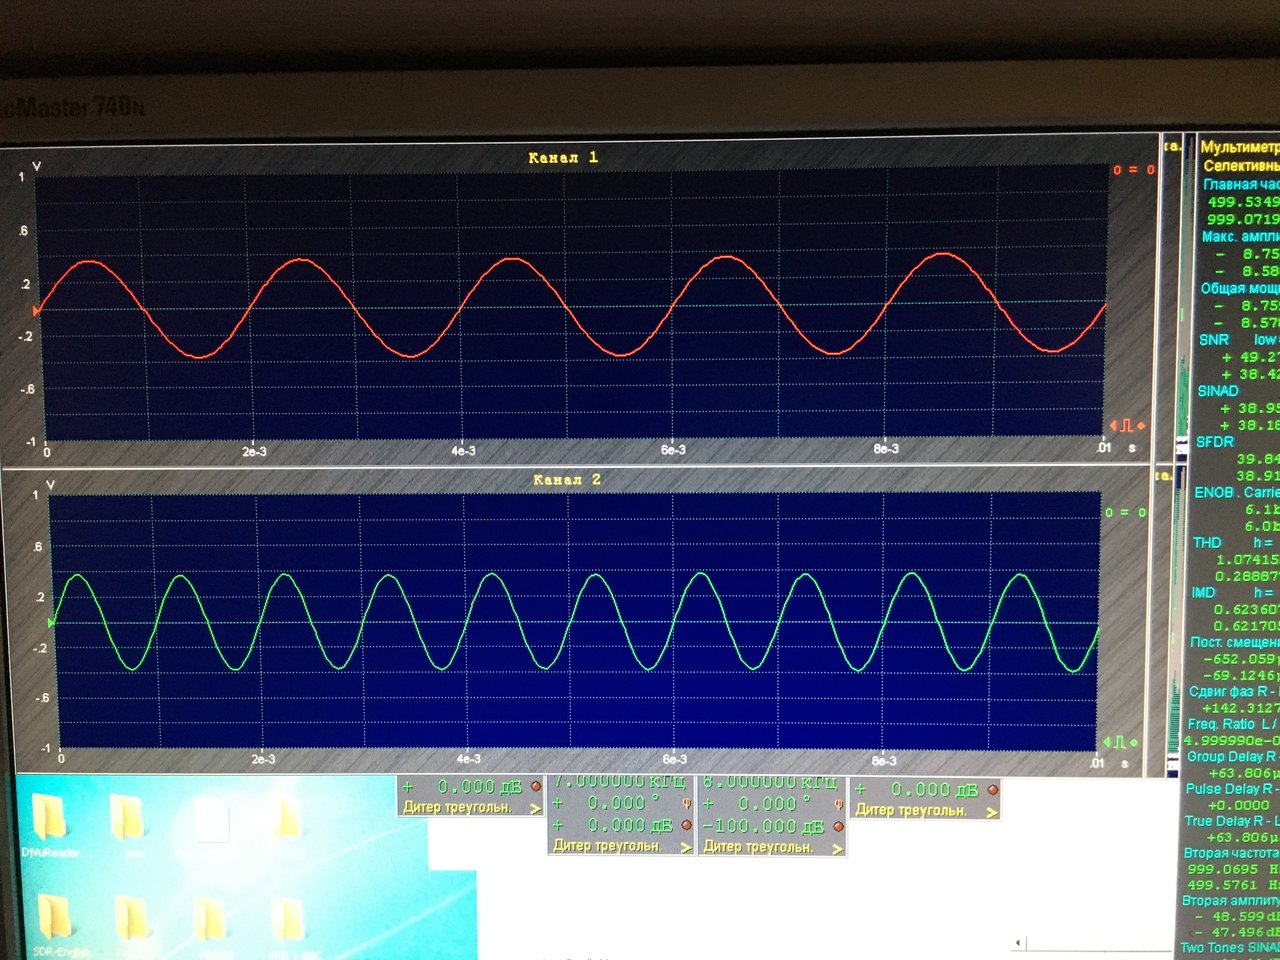Click the green '0 = 0' label in Канал 2

pos(1126,512)
